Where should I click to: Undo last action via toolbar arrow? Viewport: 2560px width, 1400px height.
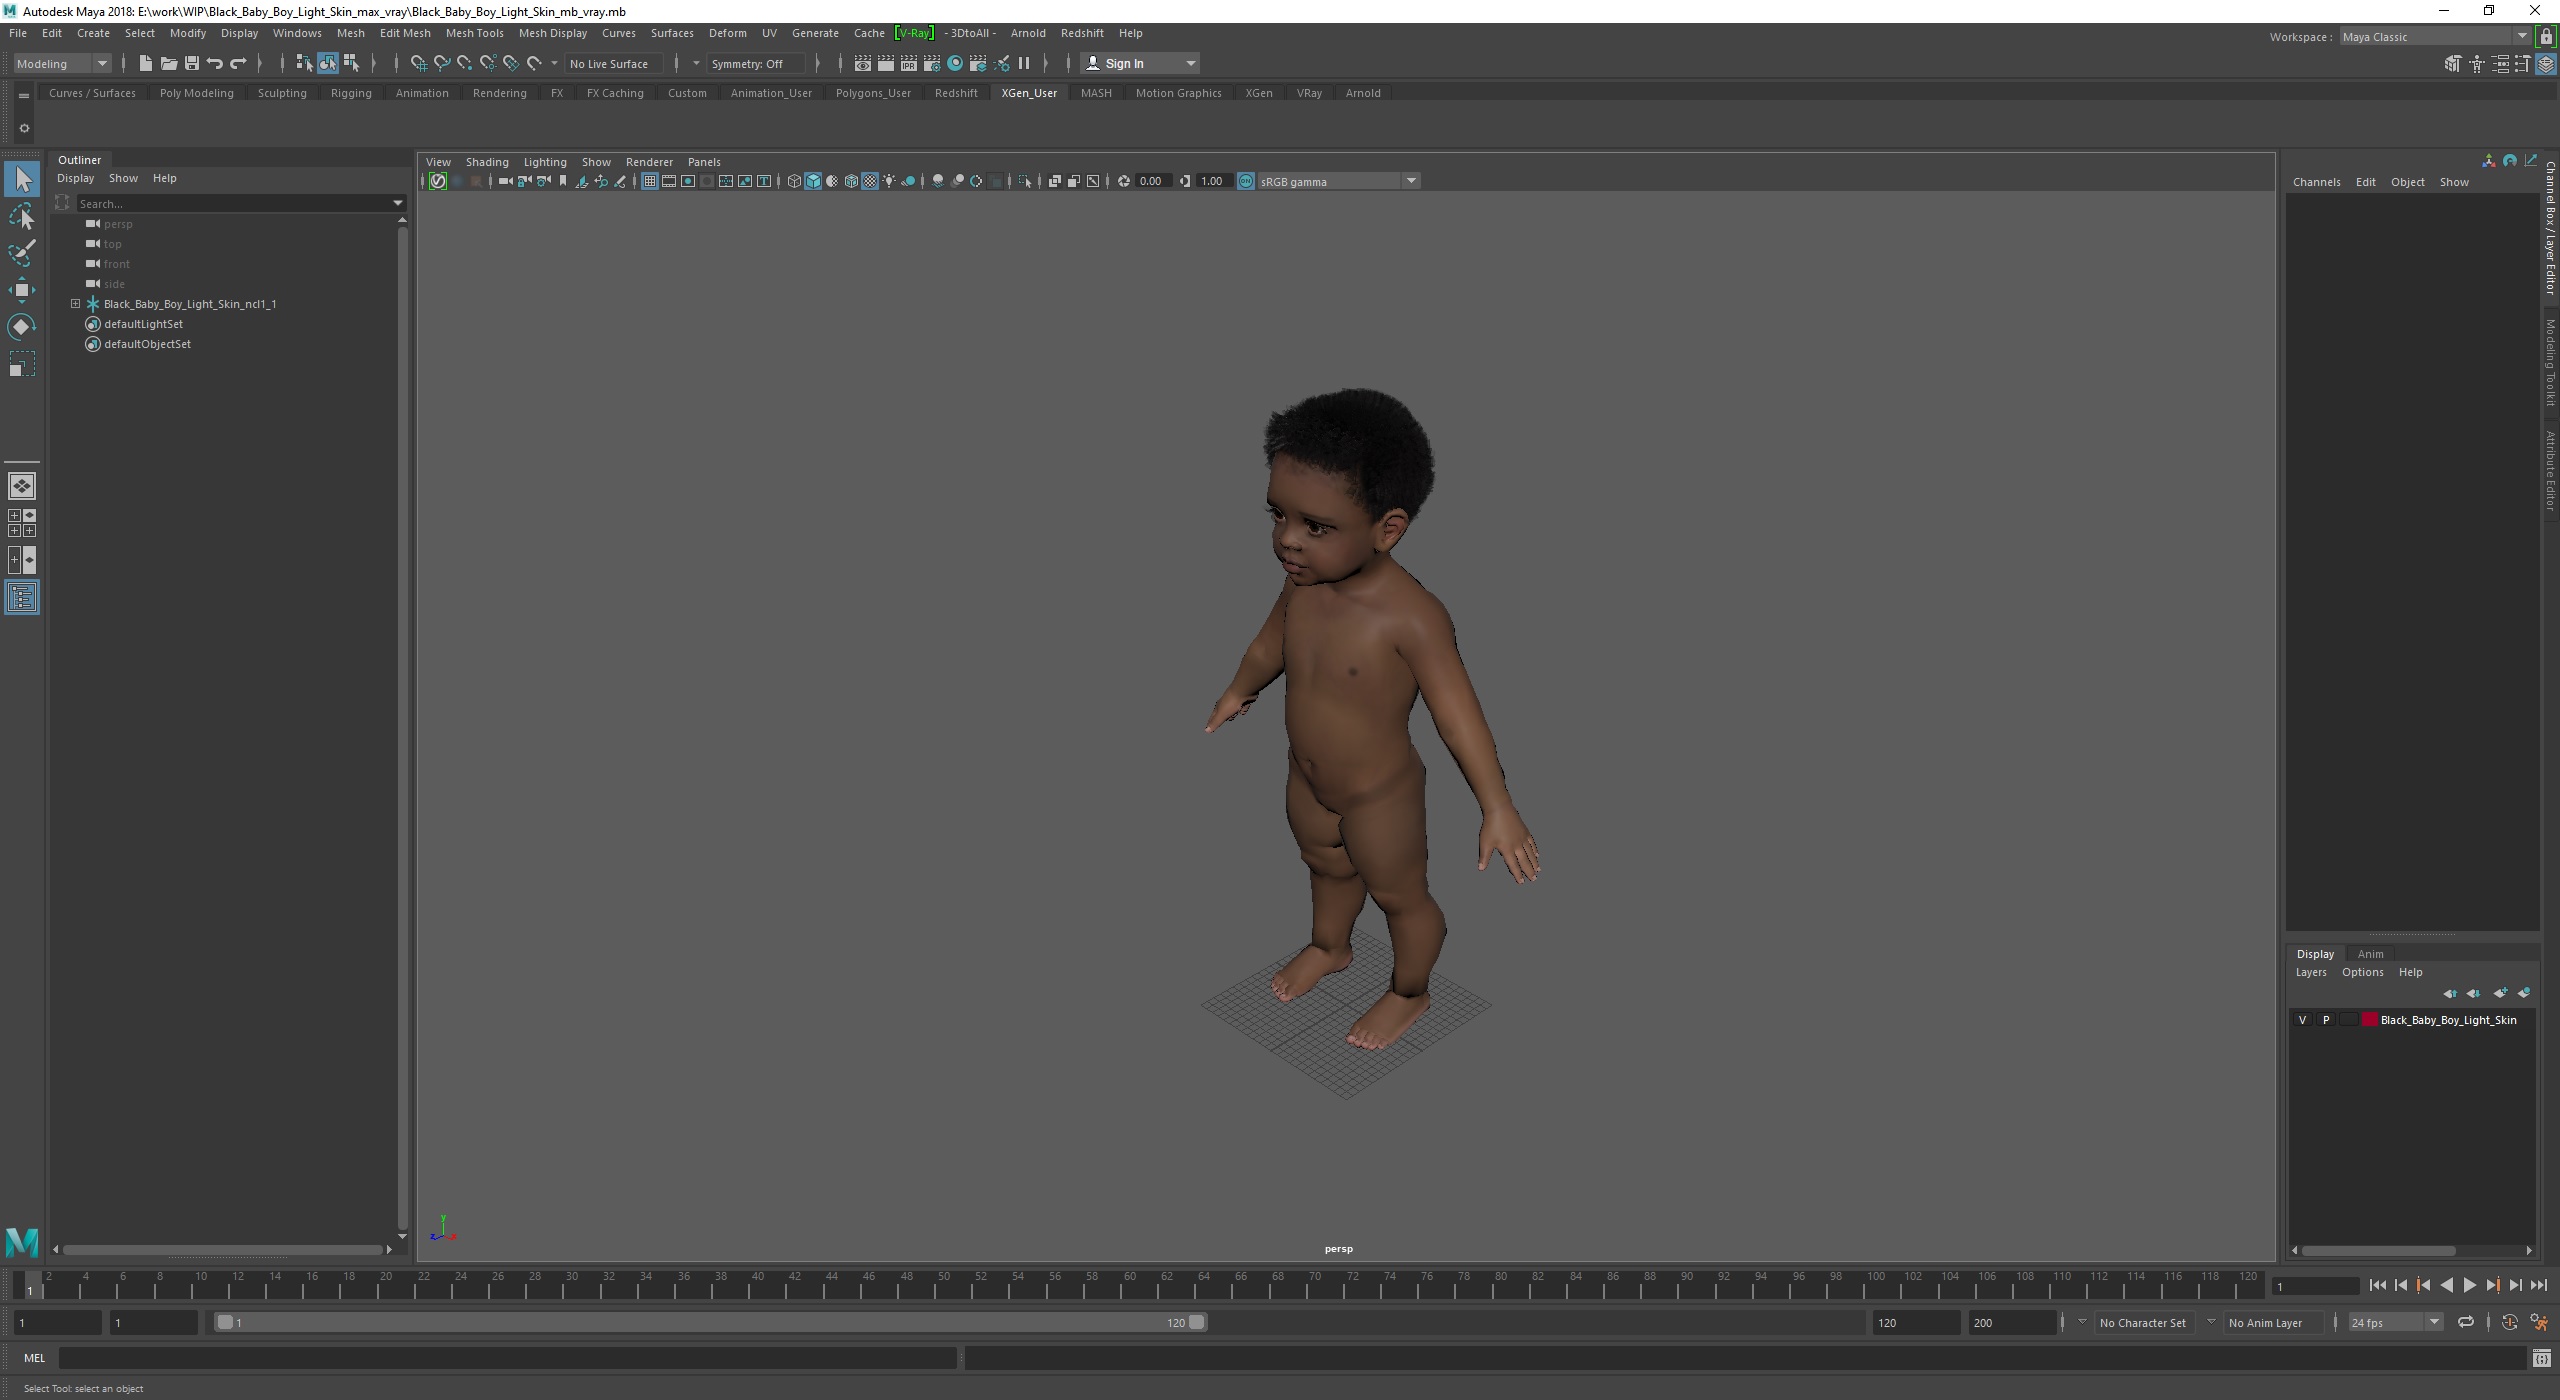click(214, 63)
